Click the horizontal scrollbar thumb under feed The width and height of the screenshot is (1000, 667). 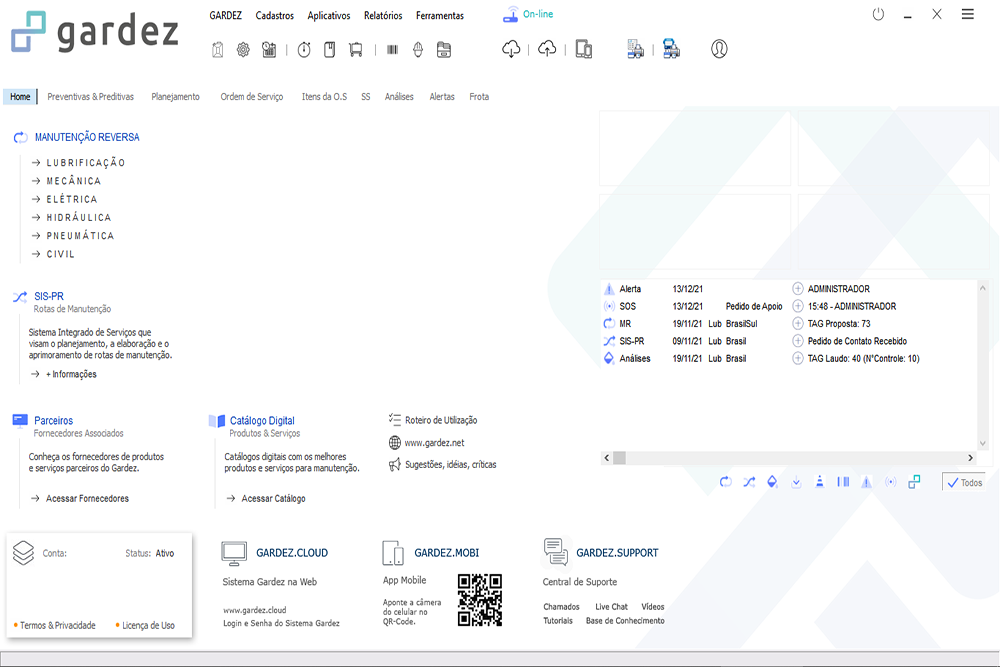(619, 458)
